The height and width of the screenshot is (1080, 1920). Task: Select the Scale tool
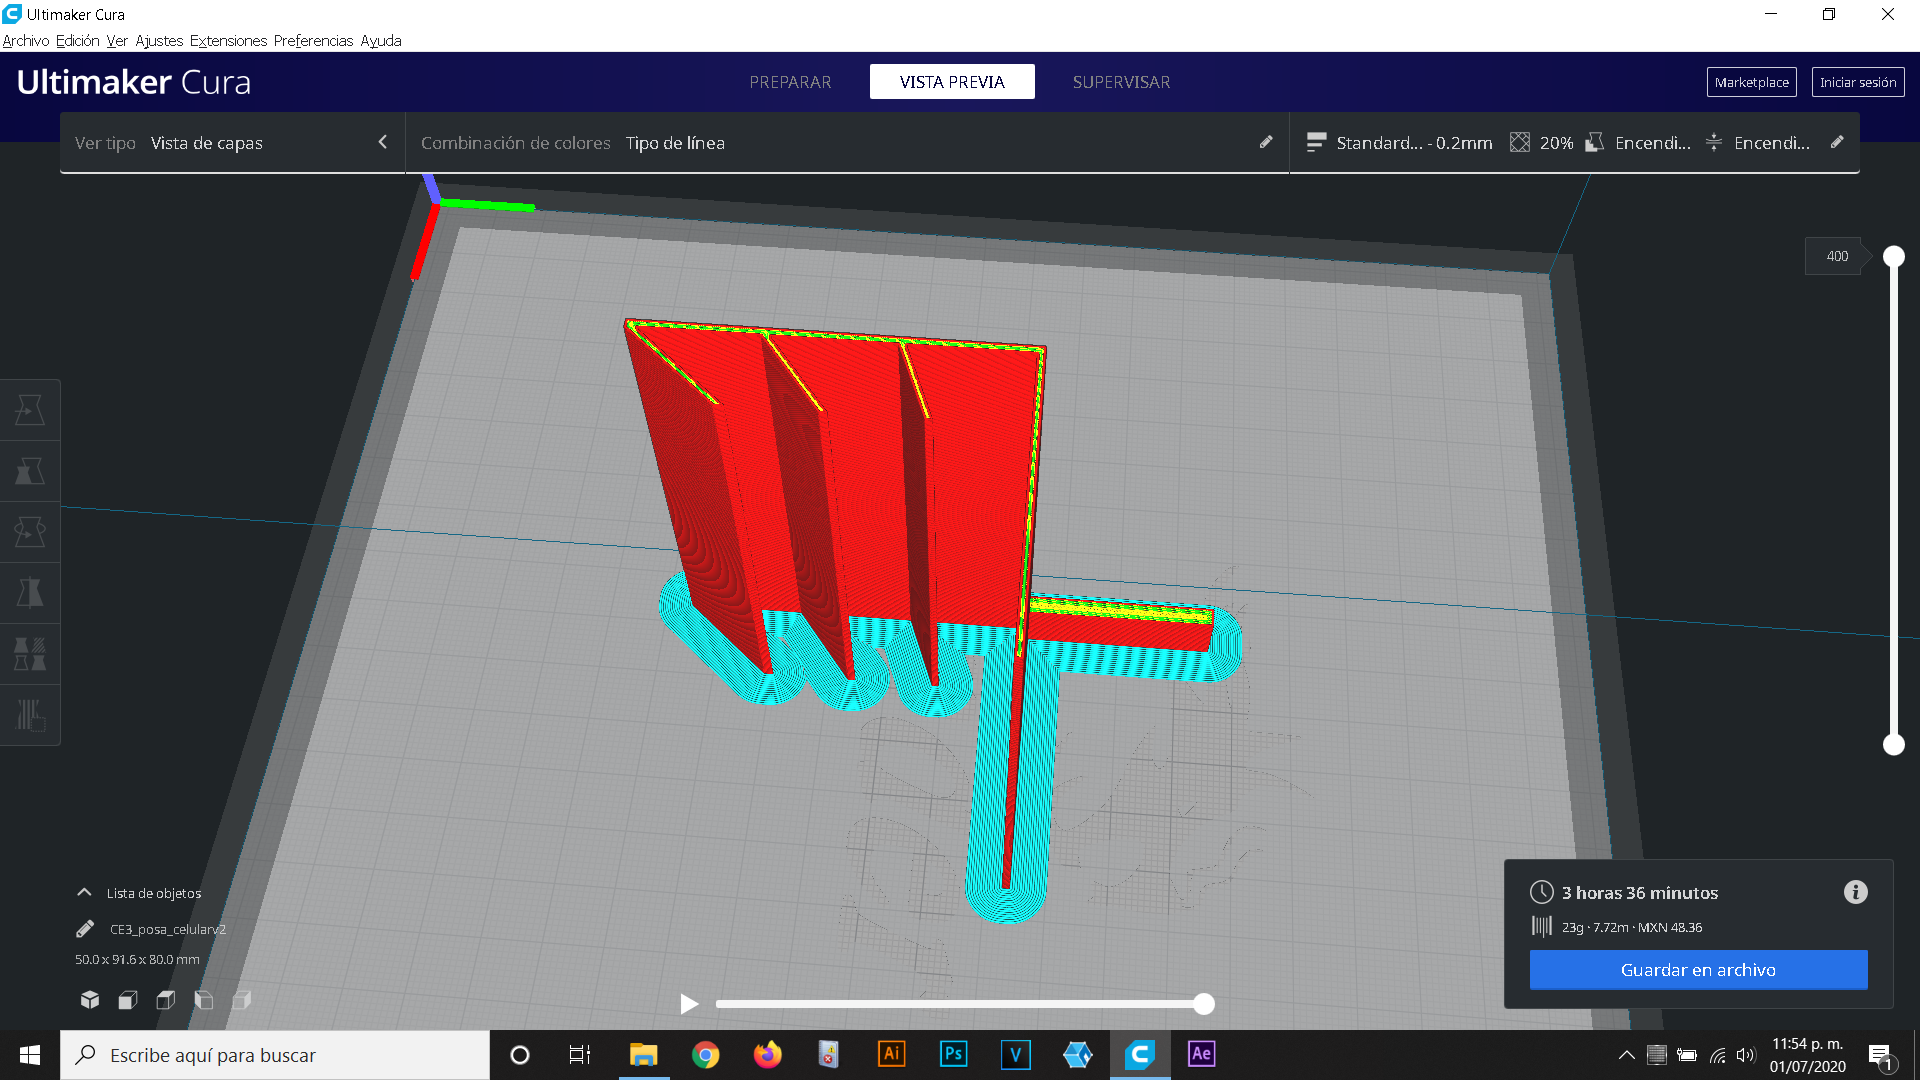[30, 471]
